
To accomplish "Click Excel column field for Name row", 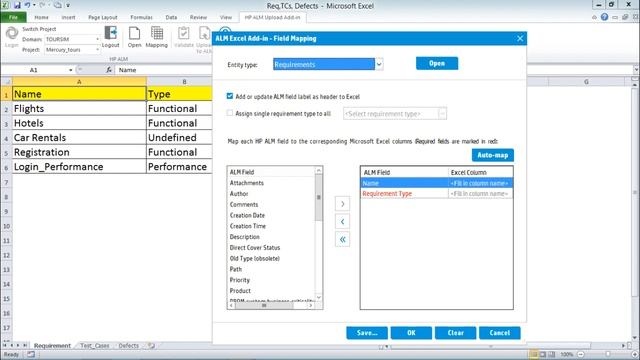I will point(480,183).
